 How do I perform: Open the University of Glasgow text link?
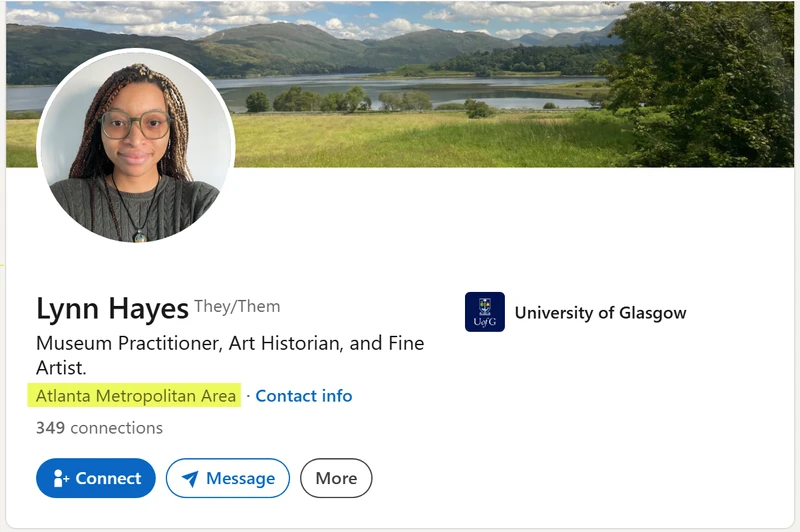[601, 312]
